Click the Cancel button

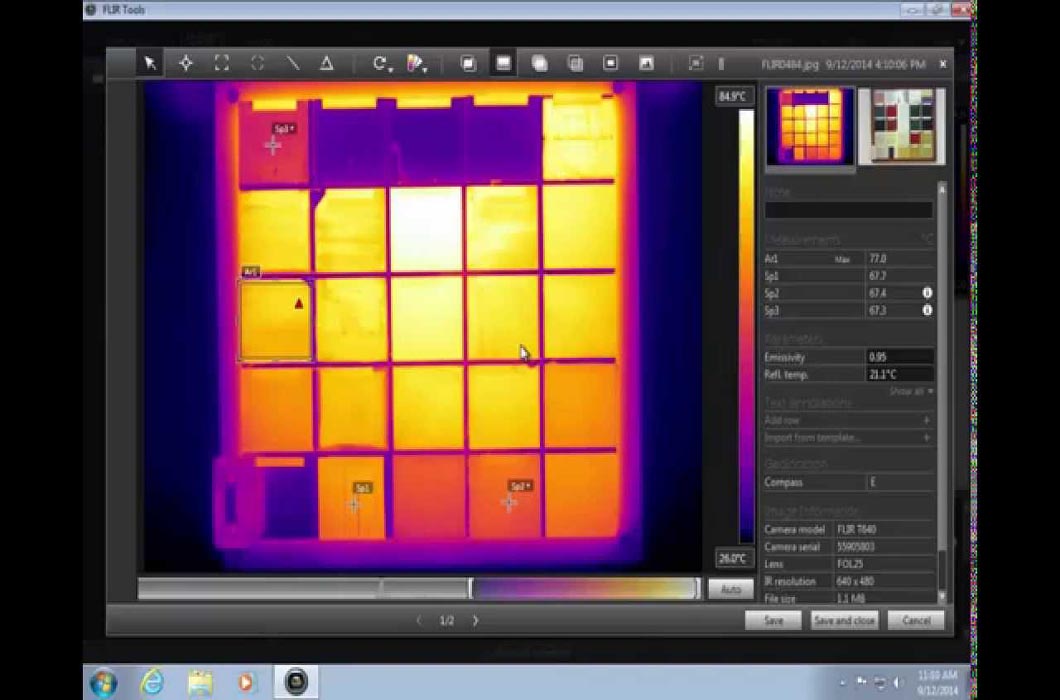[915, 620]
